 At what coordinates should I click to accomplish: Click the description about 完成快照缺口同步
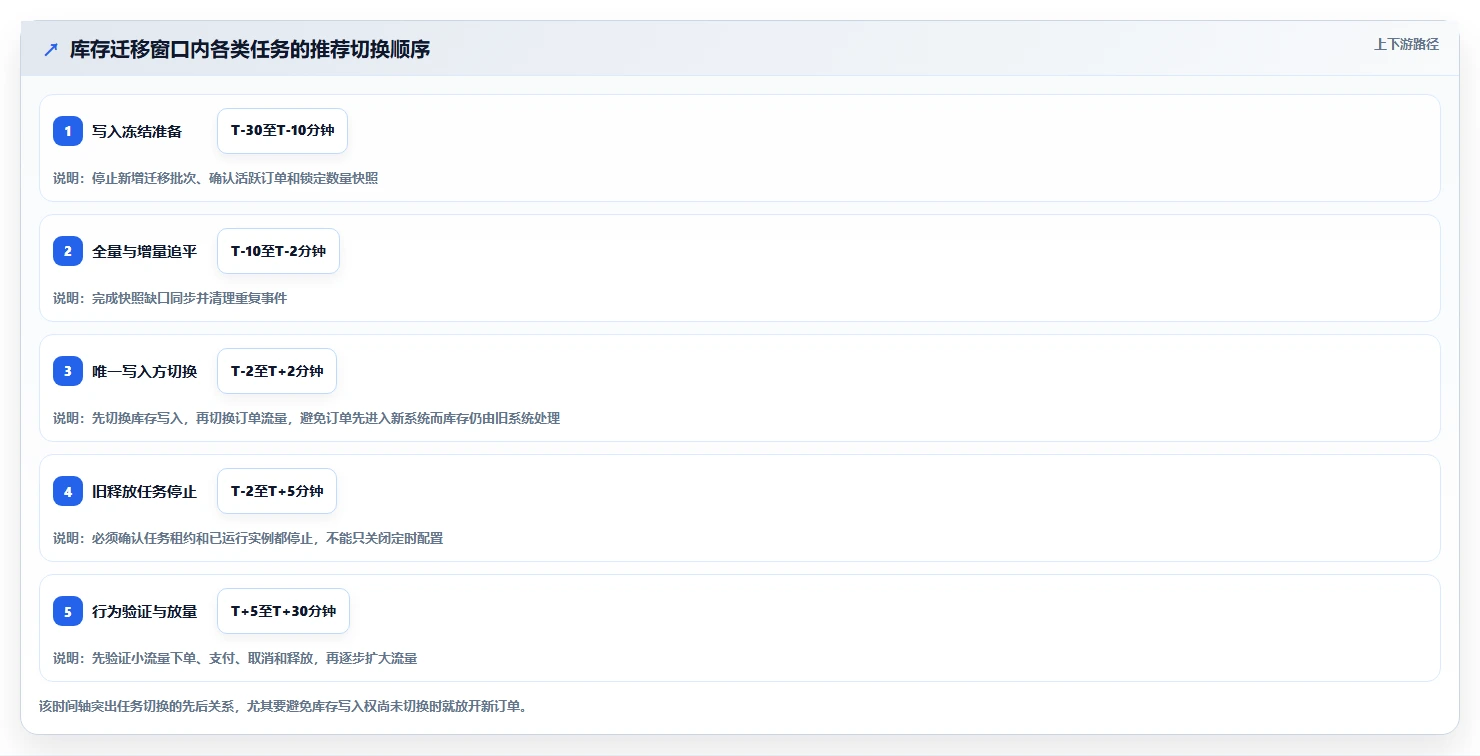[x=170, y=298]
